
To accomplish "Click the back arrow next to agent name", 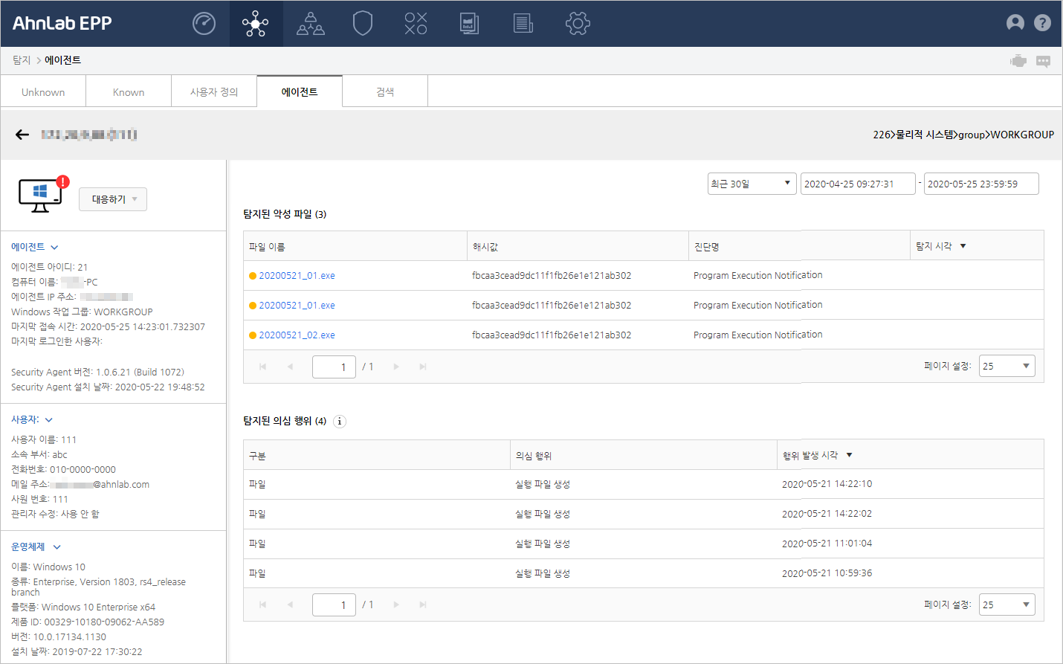I will click(22, 135).
